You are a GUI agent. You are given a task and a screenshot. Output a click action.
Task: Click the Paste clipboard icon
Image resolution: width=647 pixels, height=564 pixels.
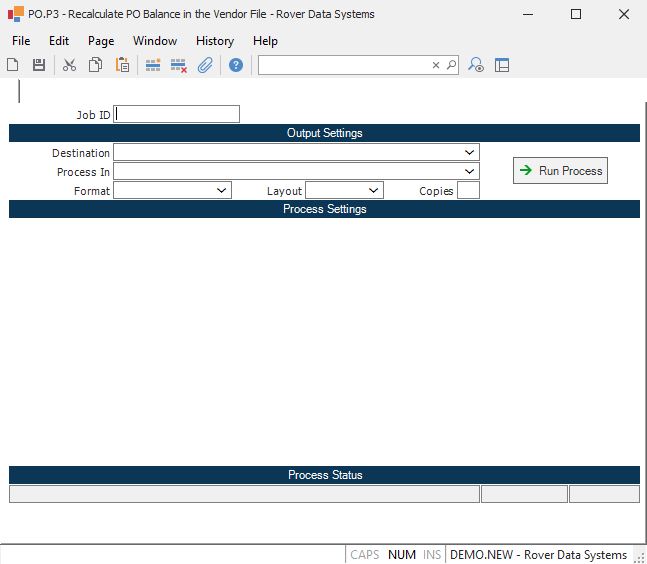point(122,65)
